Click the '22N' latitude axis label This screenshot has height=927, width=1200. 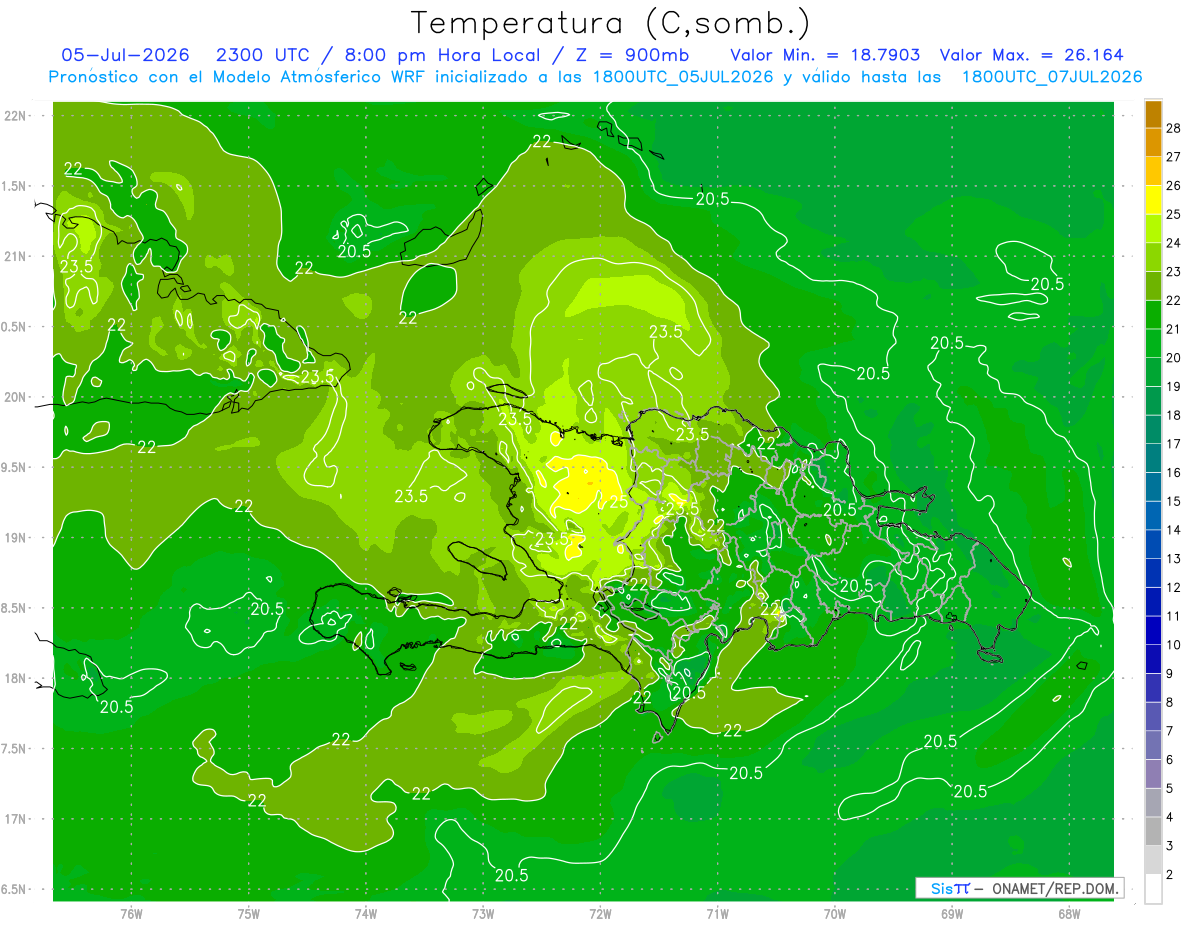coord(16,116)
